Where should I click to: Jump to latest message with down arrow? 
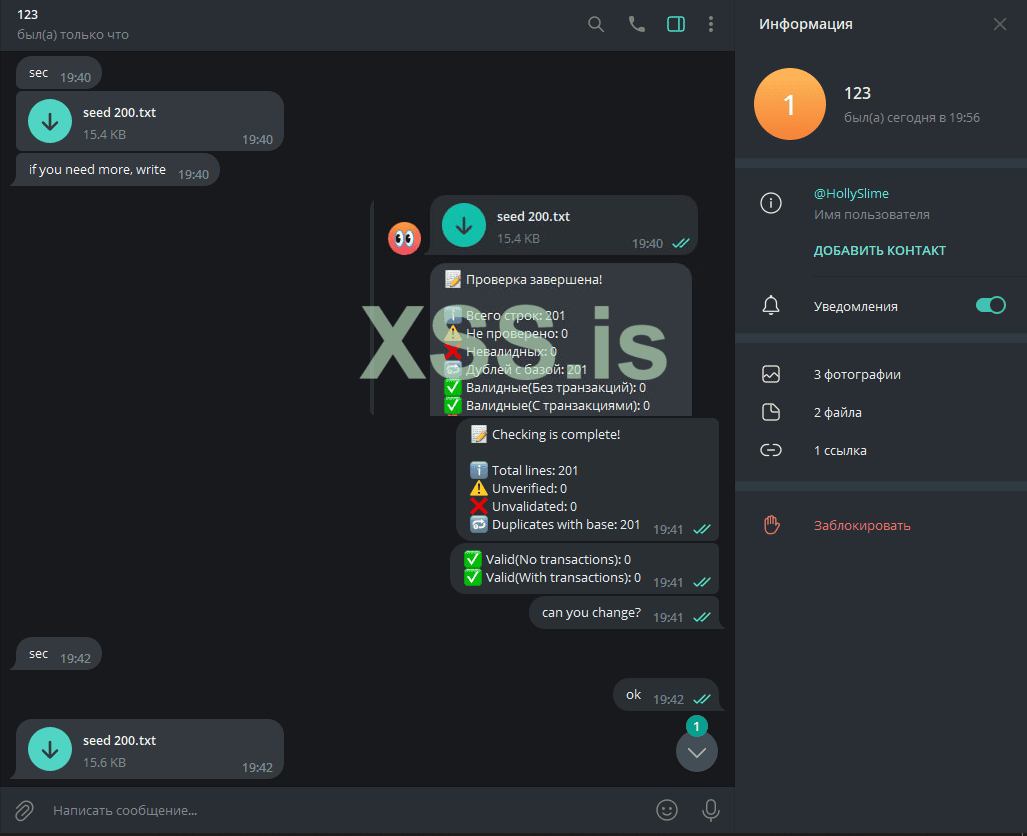[697, 751]
